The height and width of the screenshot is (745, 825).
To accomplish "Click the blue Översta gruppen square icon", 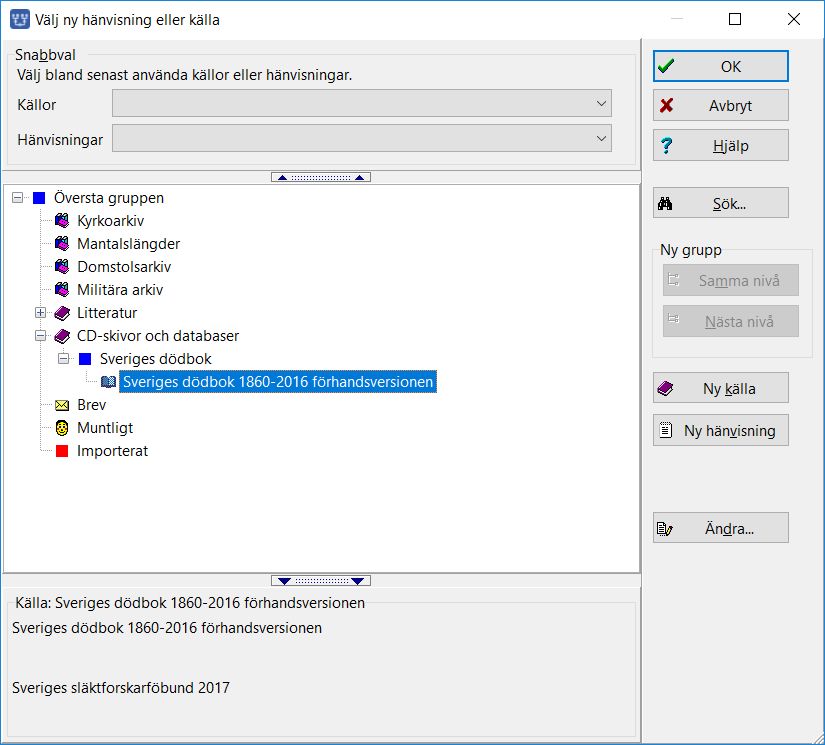I will [x=39, y=198].
